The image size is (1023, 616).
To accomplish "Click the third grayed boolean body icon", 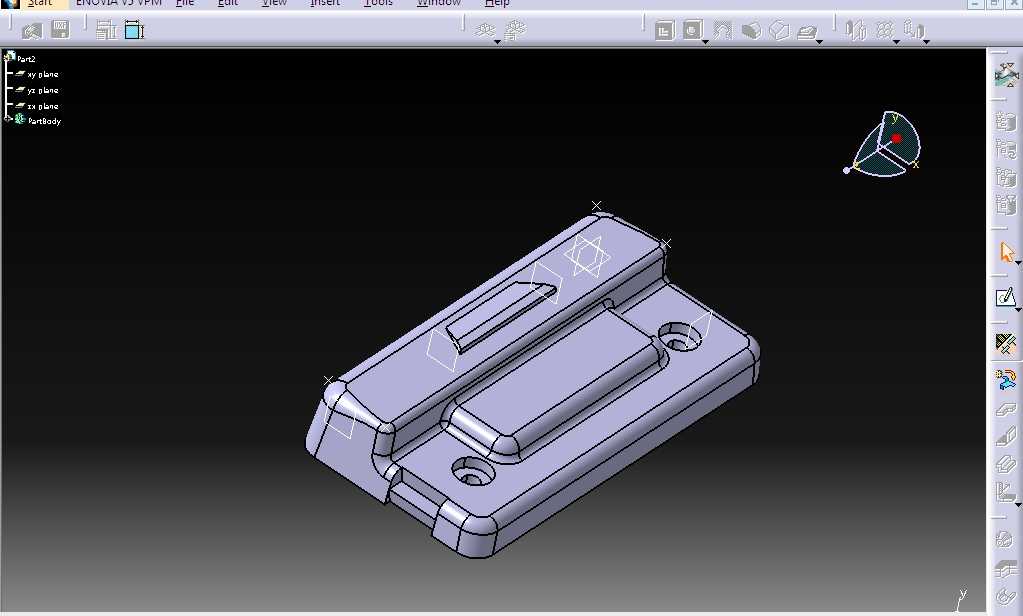I will [x=1005, y=177].
